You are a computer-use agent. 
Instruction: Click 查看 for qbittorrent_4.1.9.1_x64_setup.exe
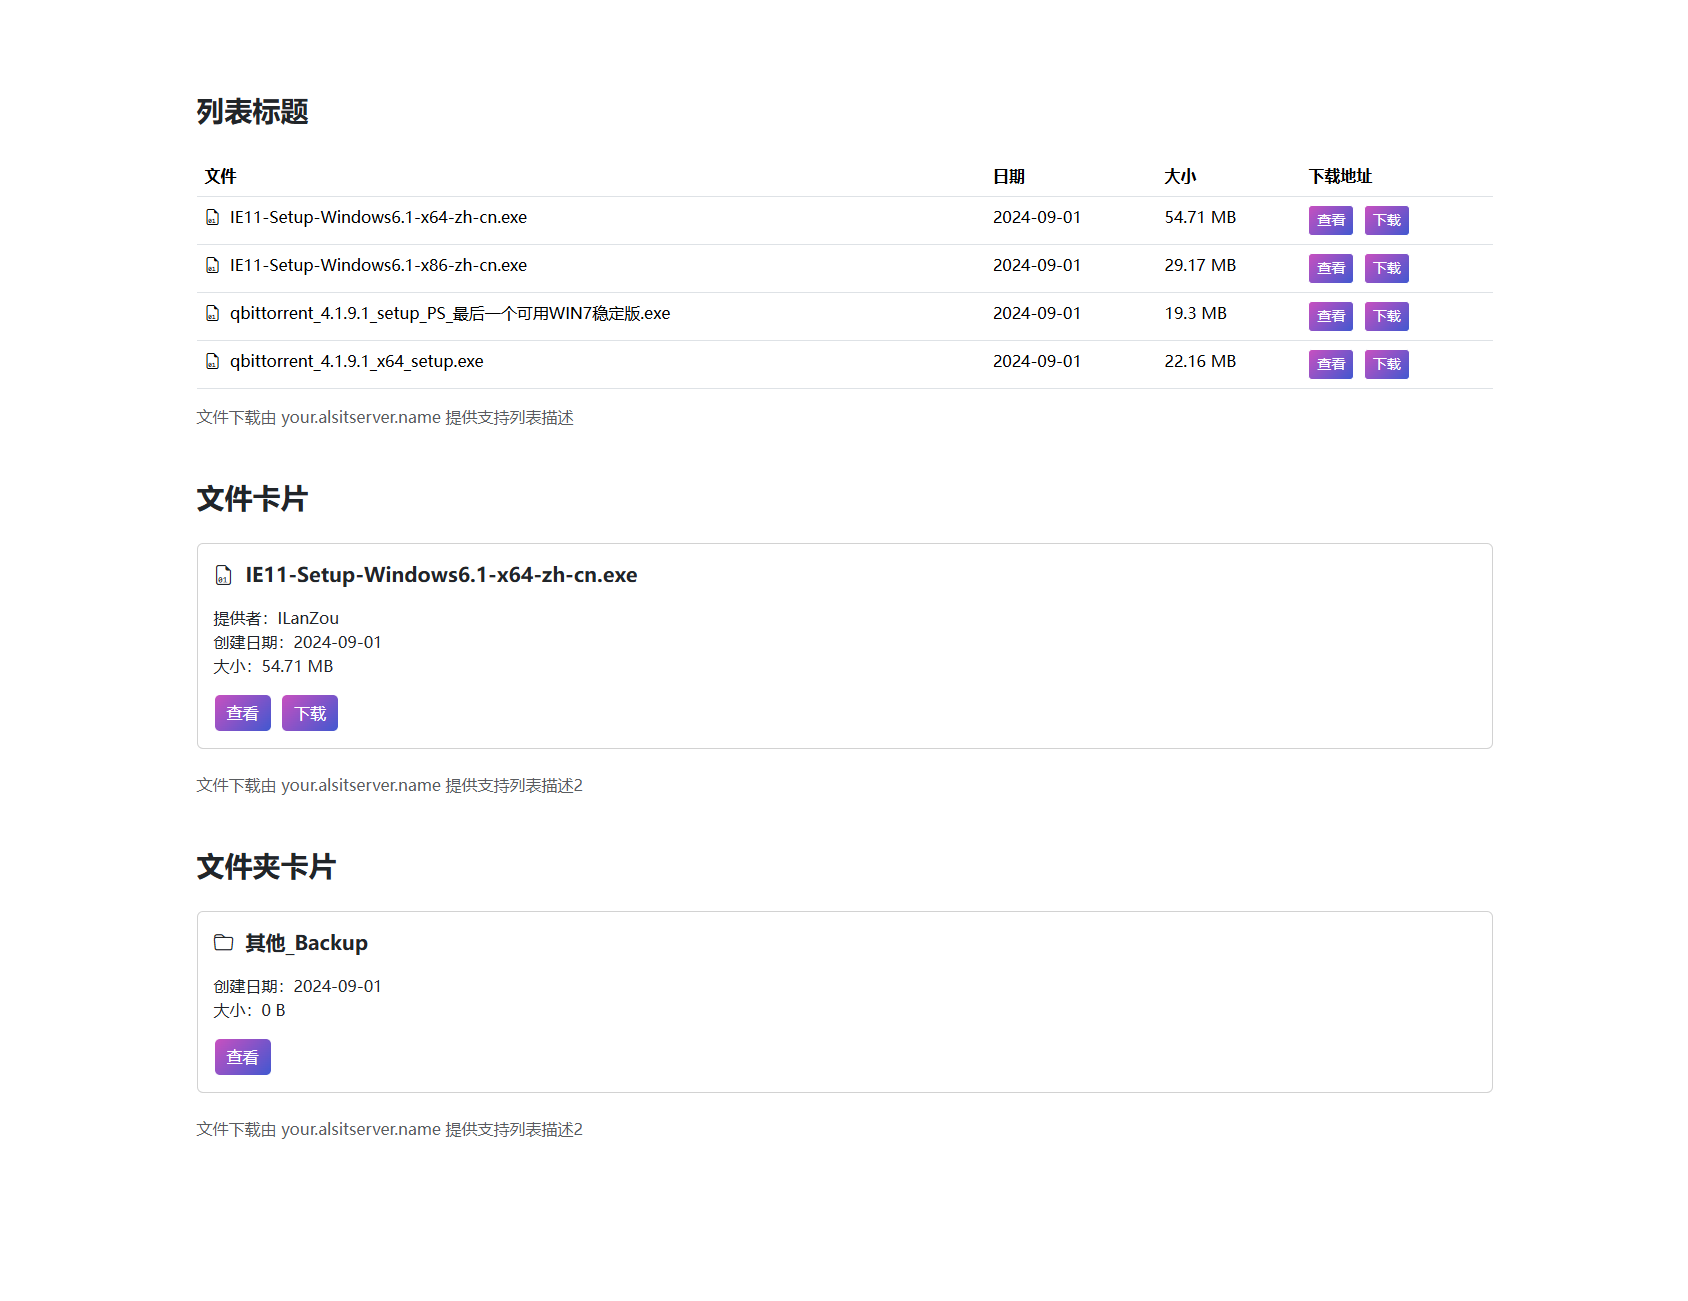click(1330, 364)
